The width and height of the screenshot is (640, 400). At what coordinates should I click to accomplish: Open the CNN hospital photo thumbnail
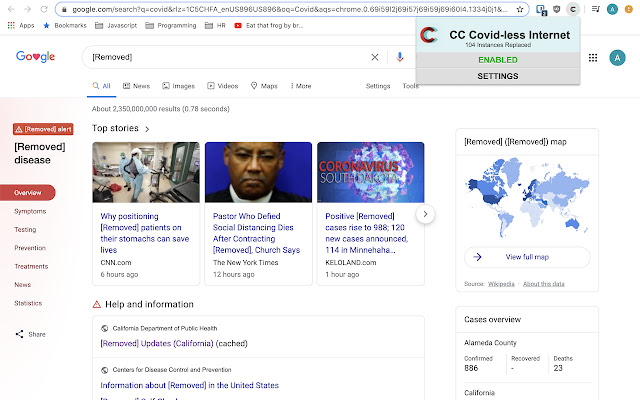click(146, 172)
